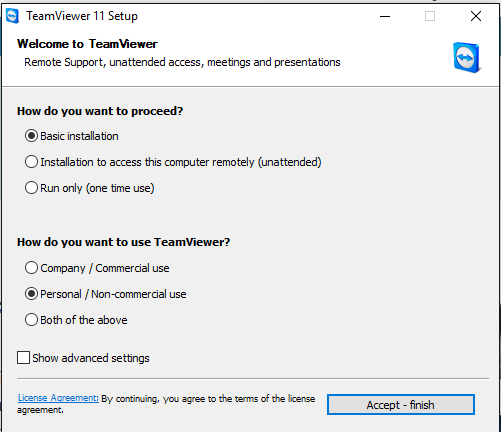This screenshot has width=501, height=432.
Task: Choose Installation to access this computer remotely (unattended)
Action: click(x=173, y=162)
